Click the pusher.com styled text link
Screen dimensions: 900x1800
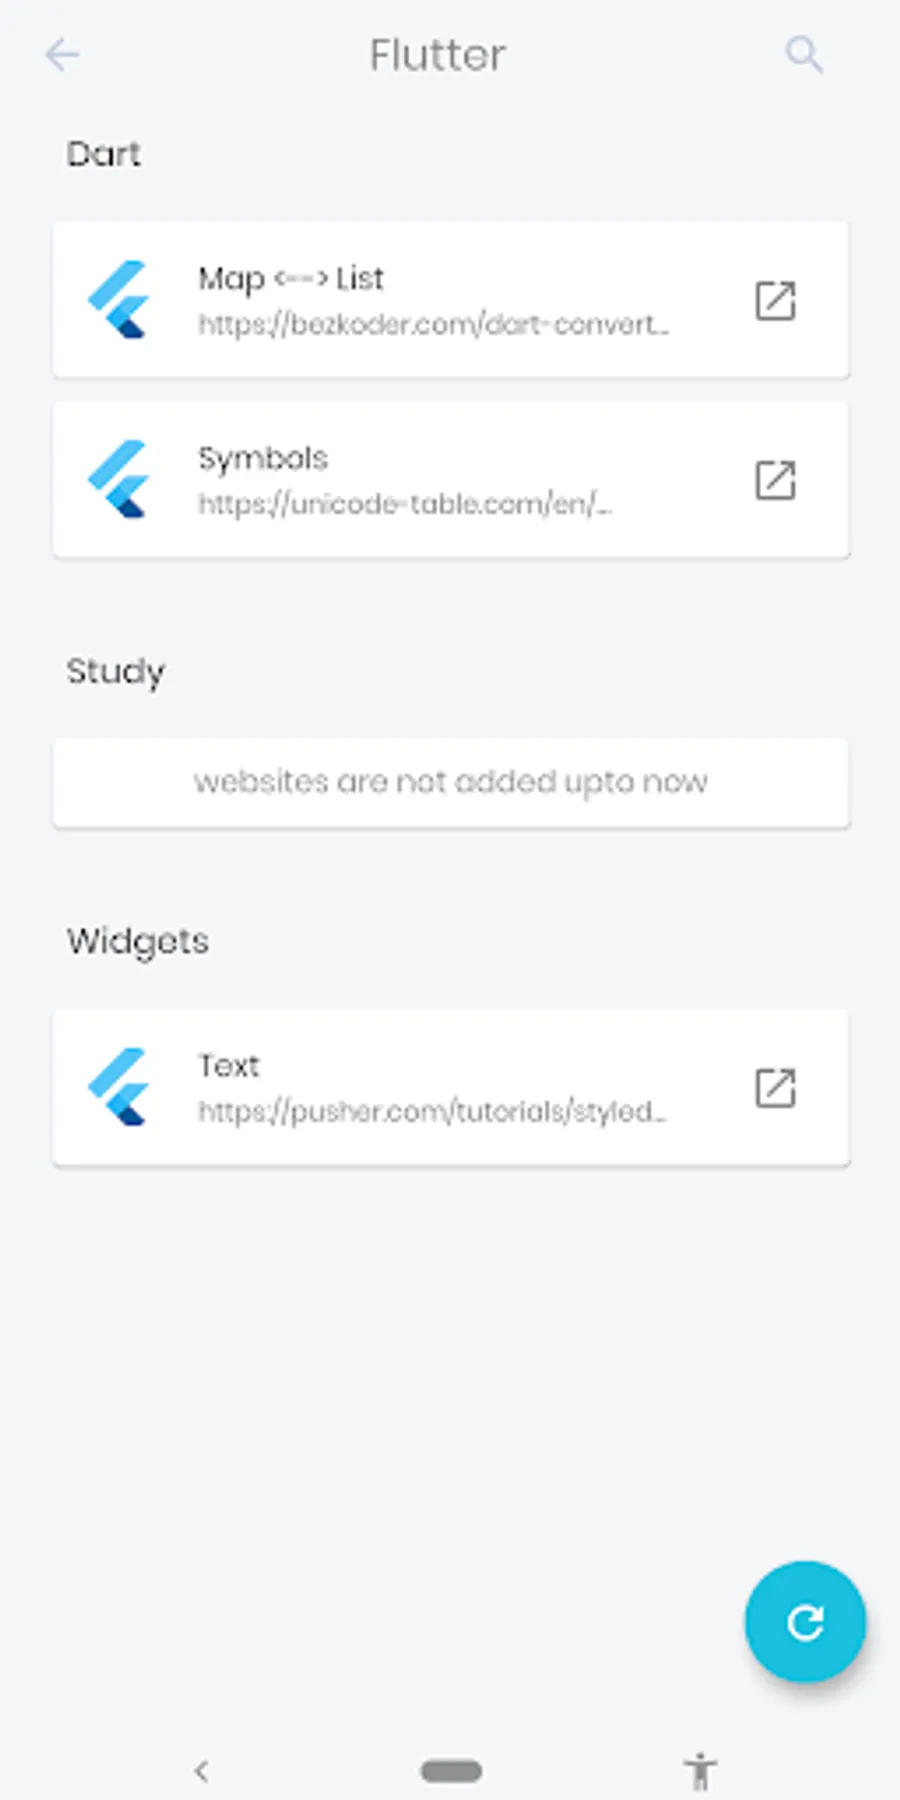432,1111
